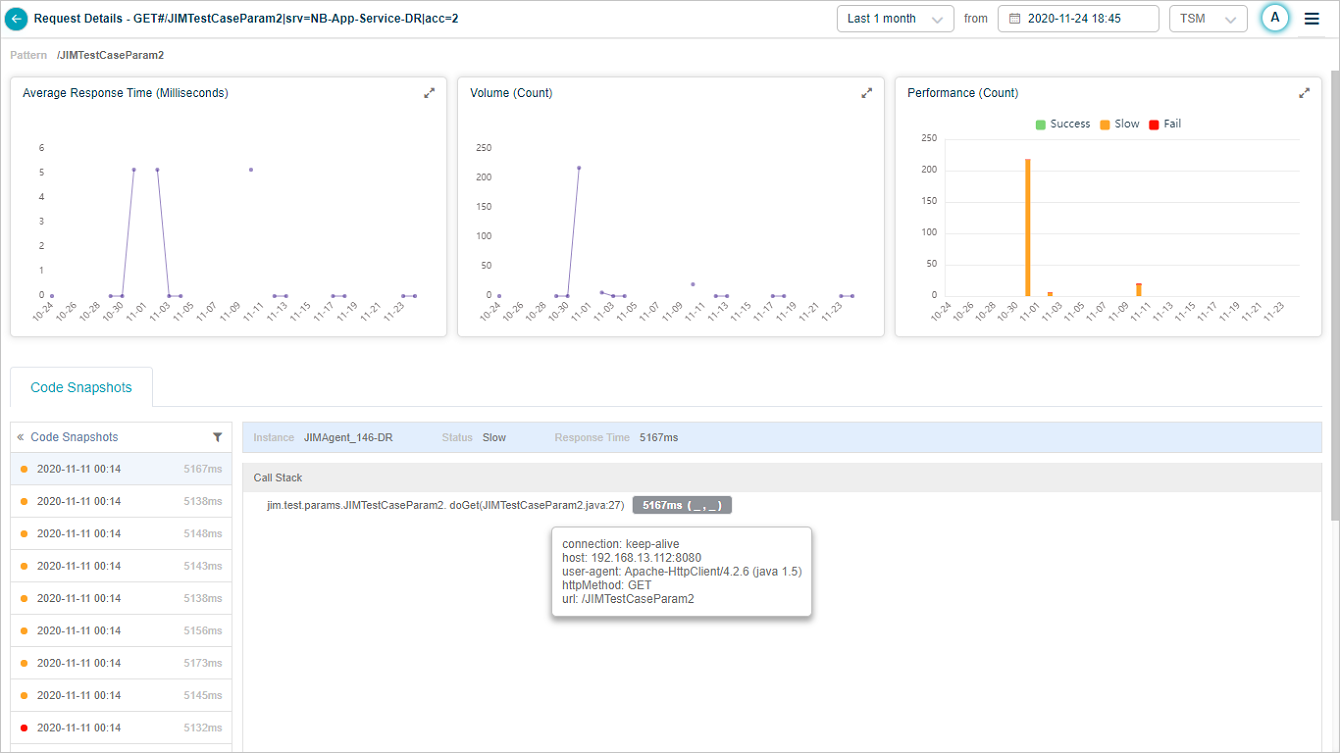The height and width of the screenshot is (753, 1340).
Task: Click the from date input field
Action: pos(1086,19)
